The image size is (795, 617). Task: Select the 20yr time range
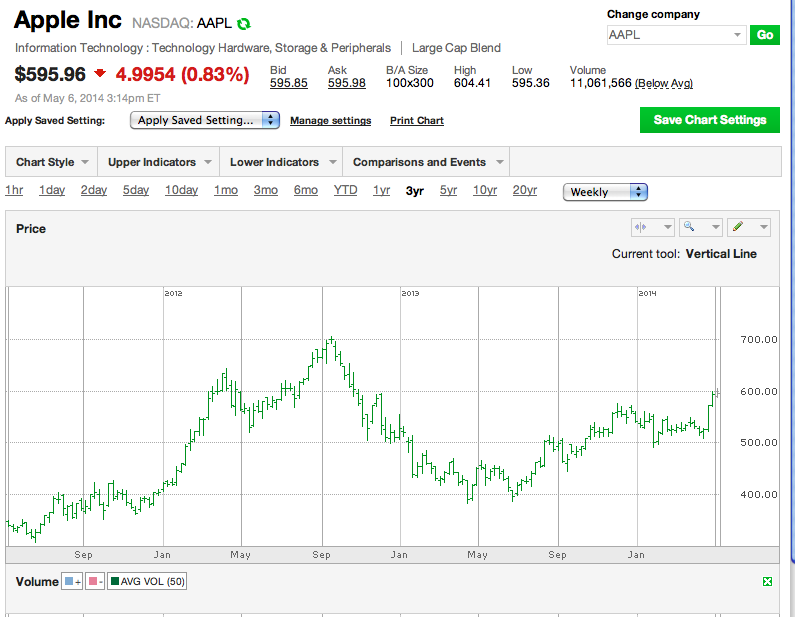pyautogui.click(x=525, y=190)
